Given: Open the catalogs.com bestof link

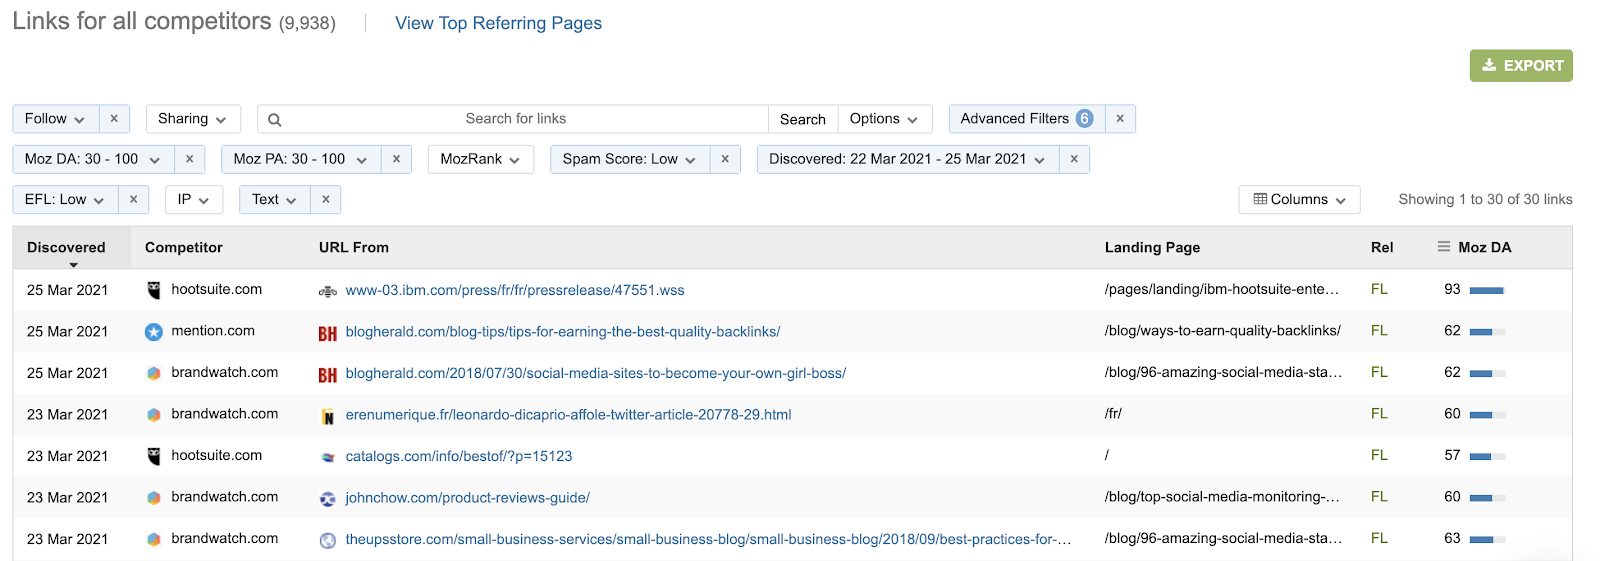Looking at the screenshot, I should (459, 456).
